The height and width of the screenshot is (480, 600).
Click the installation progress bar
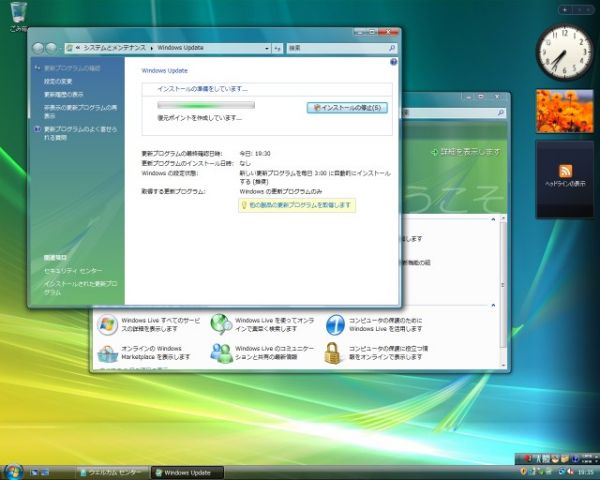click(206, 105)
